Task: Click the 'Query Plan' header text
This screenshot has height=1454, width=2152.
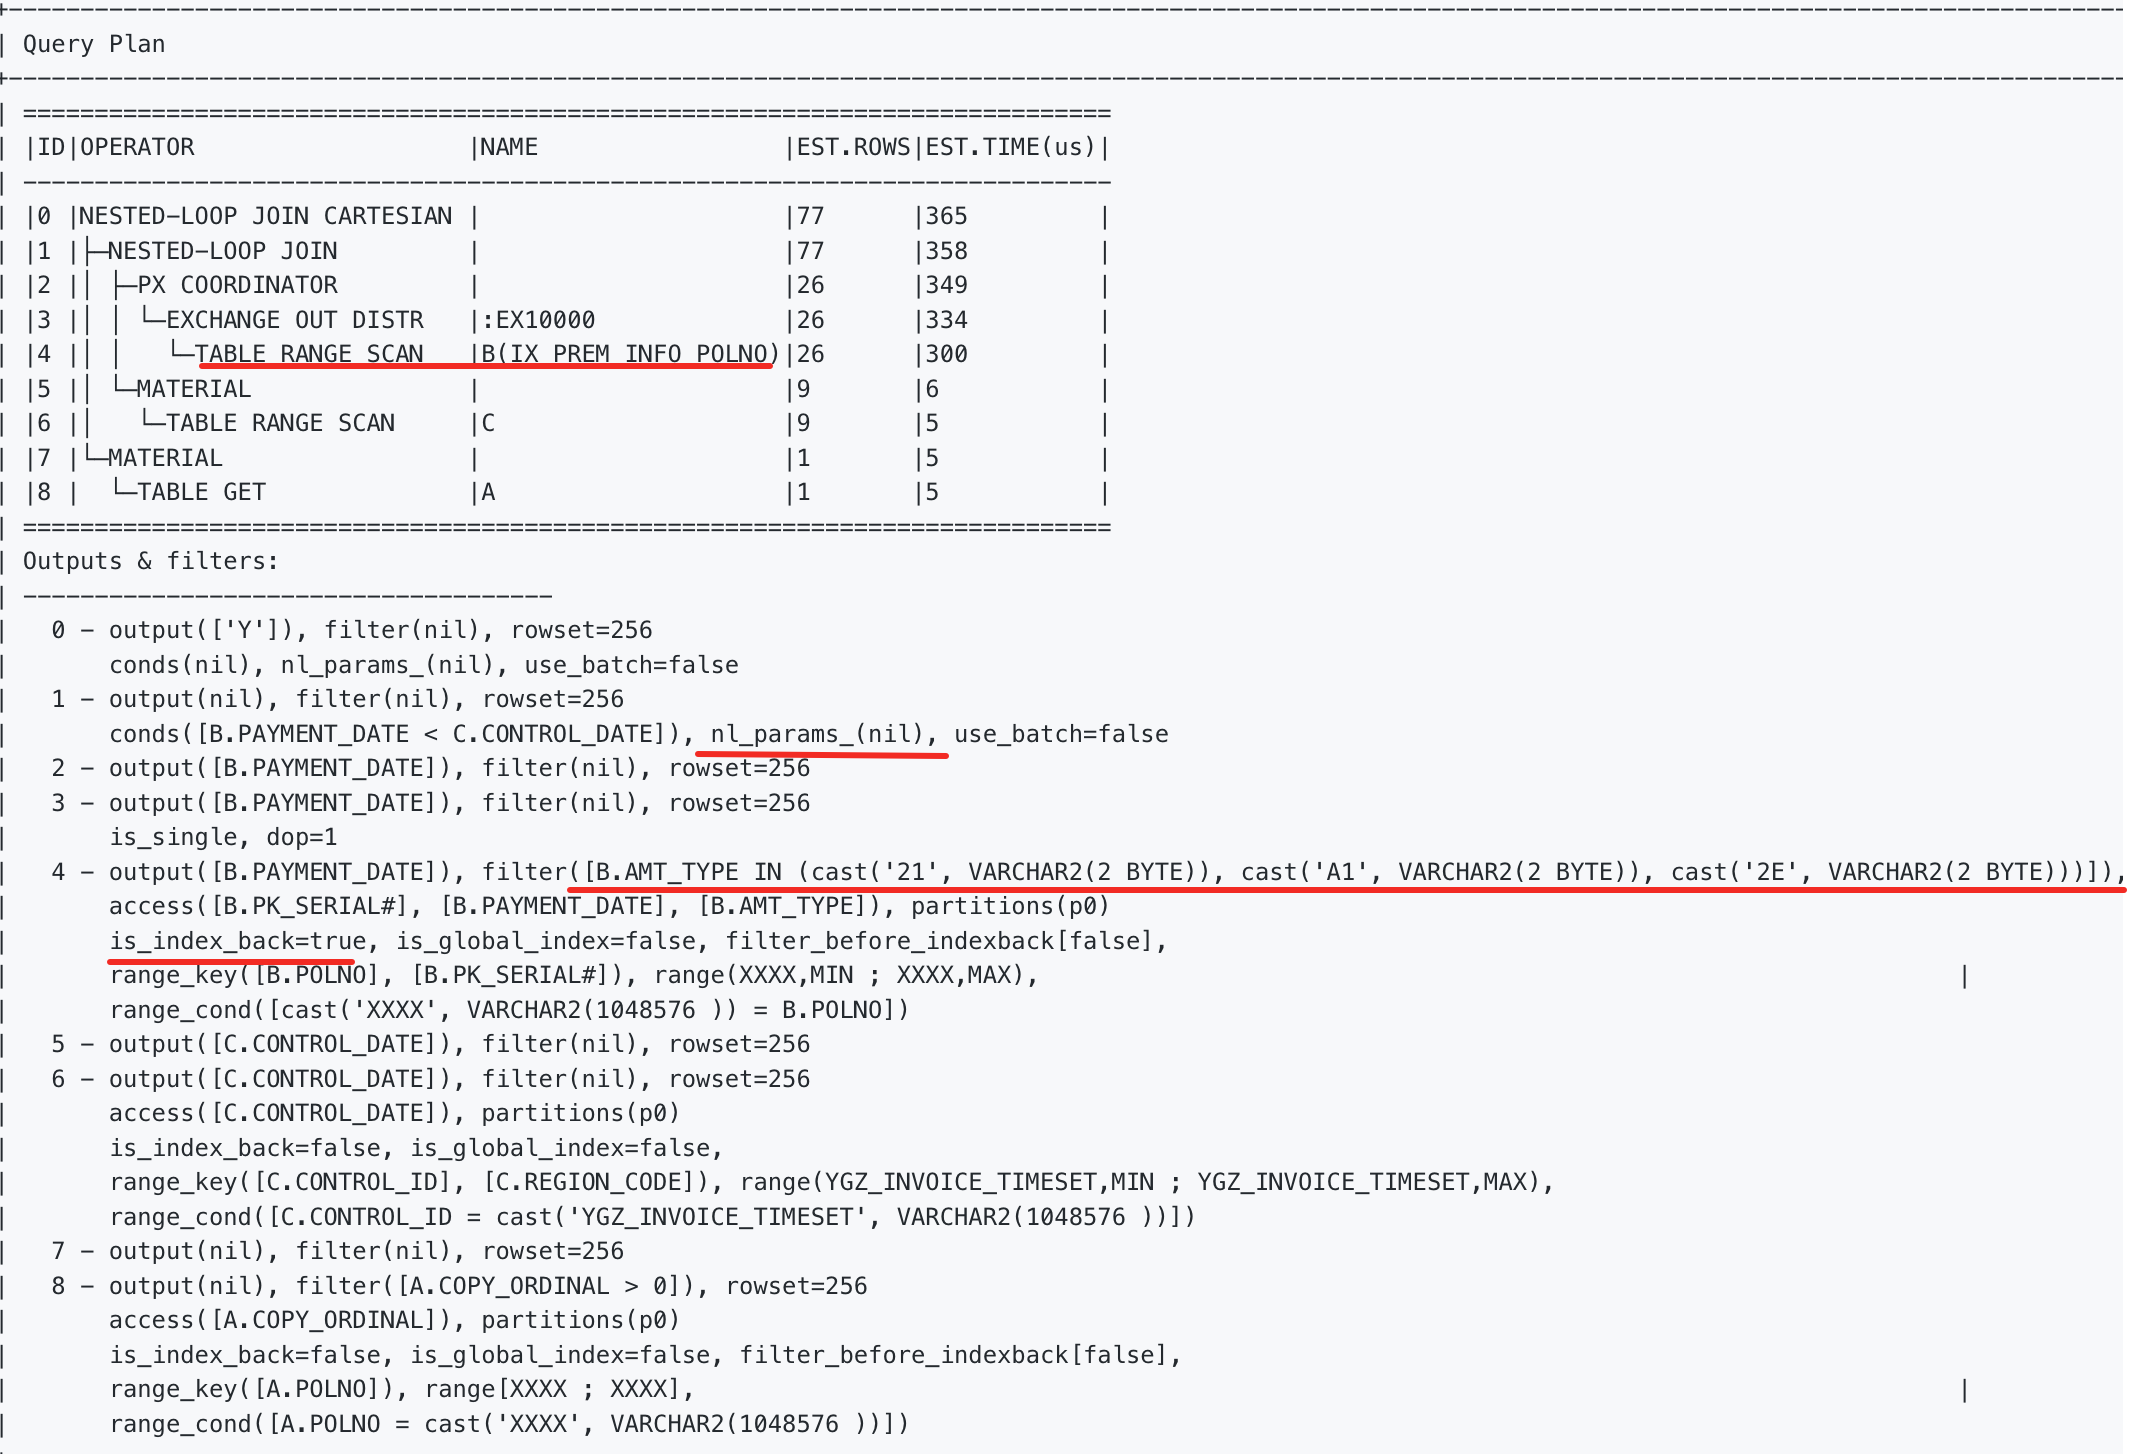Action: click(94, 44)
